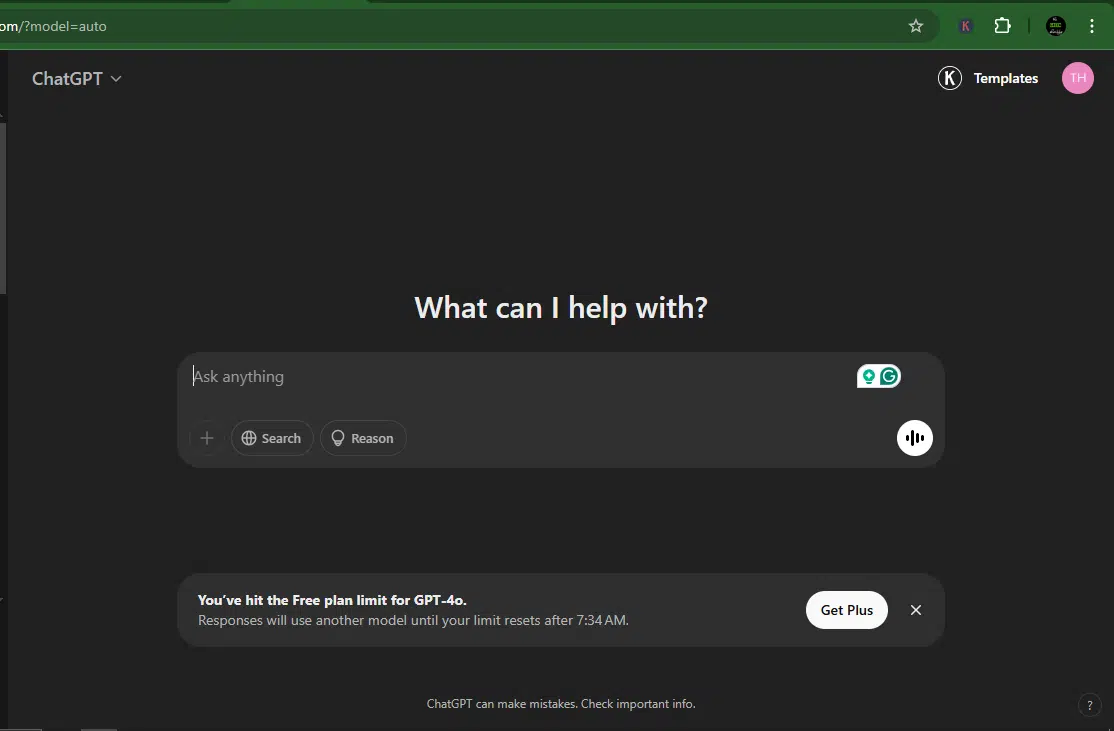Screen dimensions: 1114x731
Task: Expand the ChatGPT model dropdown
Action: (x=77, y=79)
